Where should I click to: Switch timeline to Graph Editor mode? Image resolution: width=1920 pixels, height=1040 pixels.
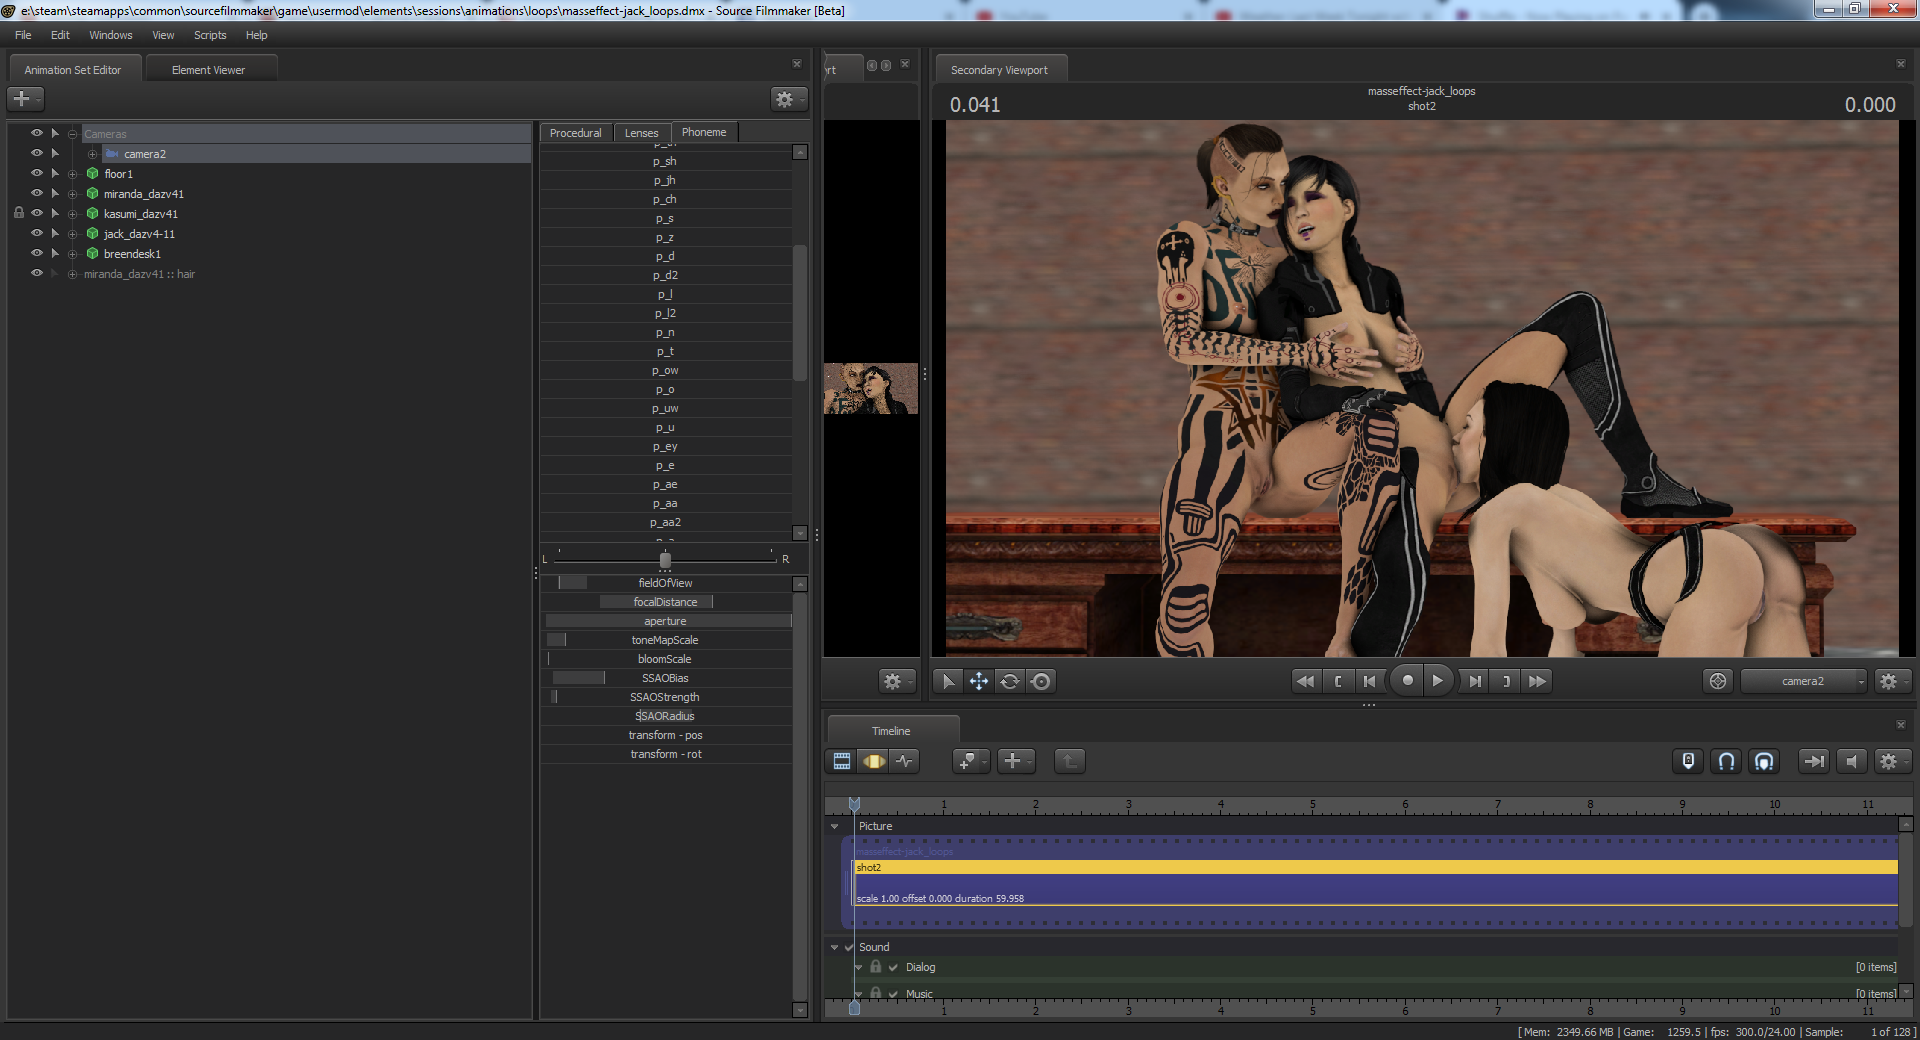(905, 761)
